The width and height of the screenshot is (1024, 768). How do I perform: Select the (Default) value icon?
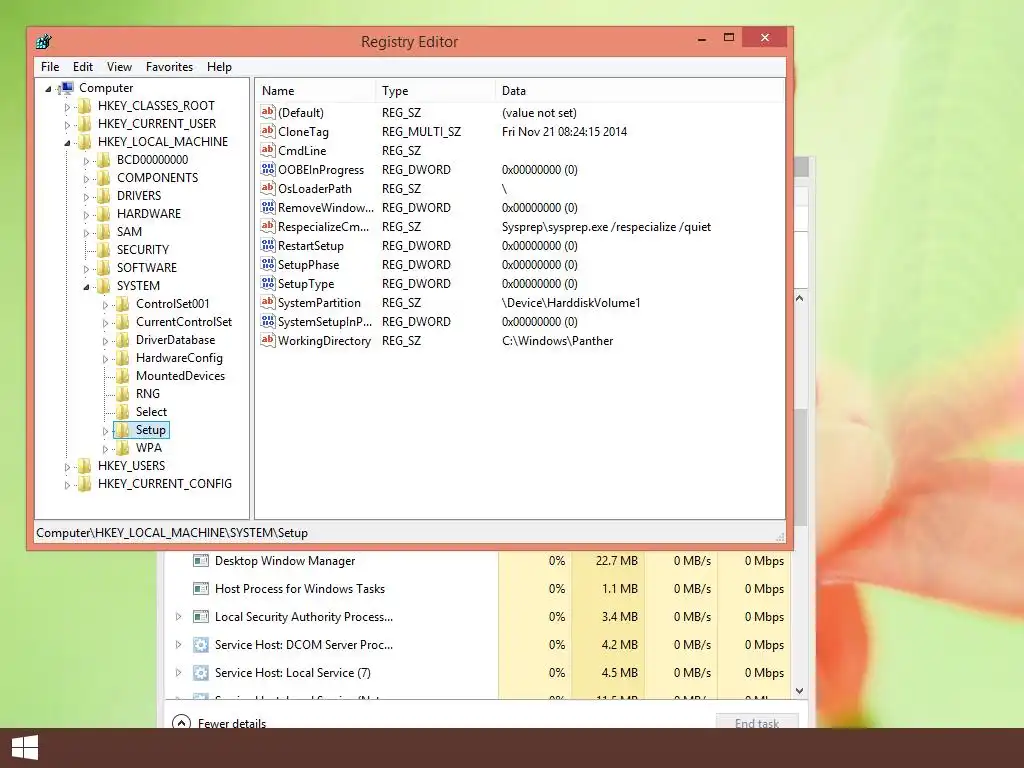pos(268,112)
